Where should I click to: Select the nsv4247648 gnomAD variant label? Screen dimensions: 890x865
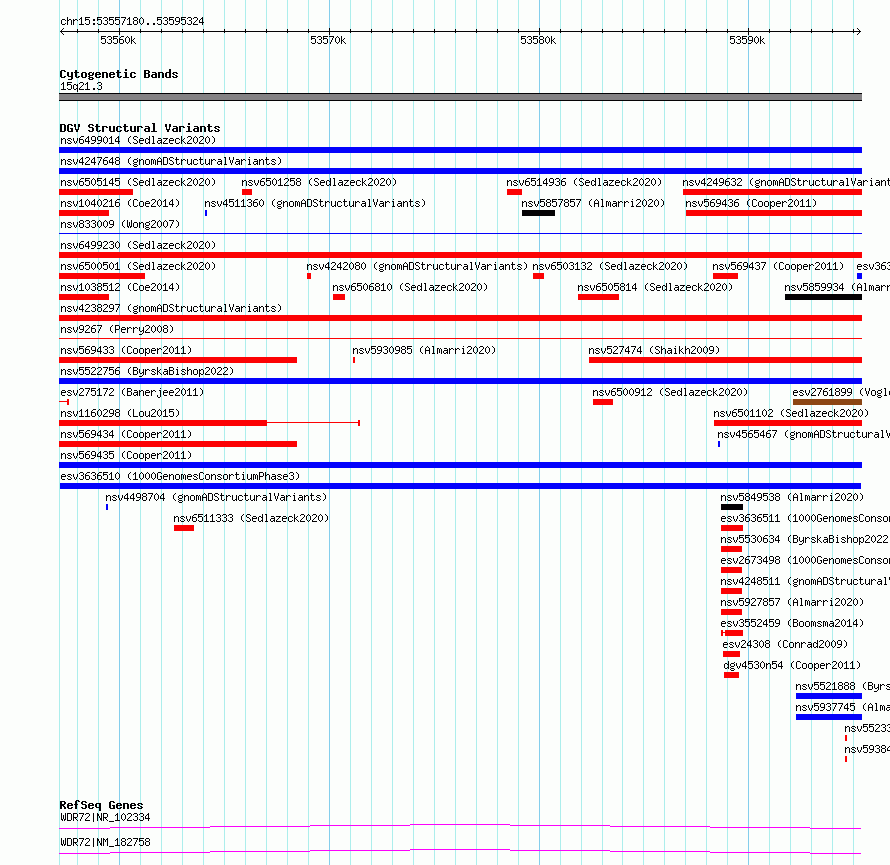pos(171,161)
